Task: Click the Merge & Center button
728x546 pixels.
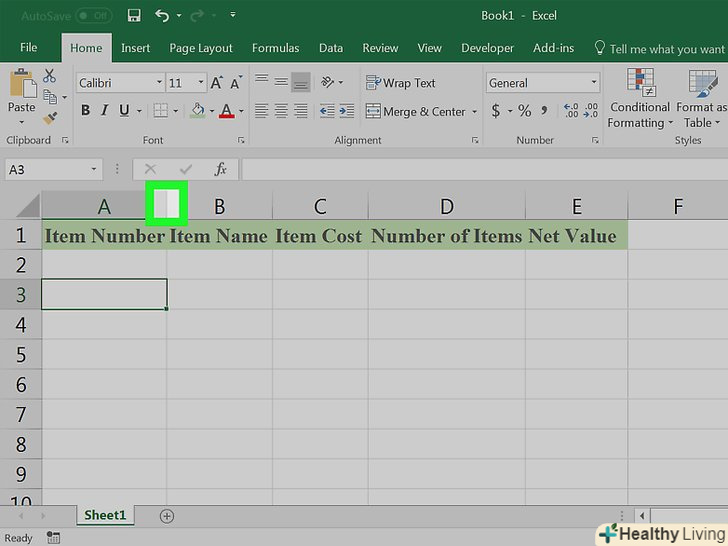Action: pyautogui.click(x=416, y=111)
